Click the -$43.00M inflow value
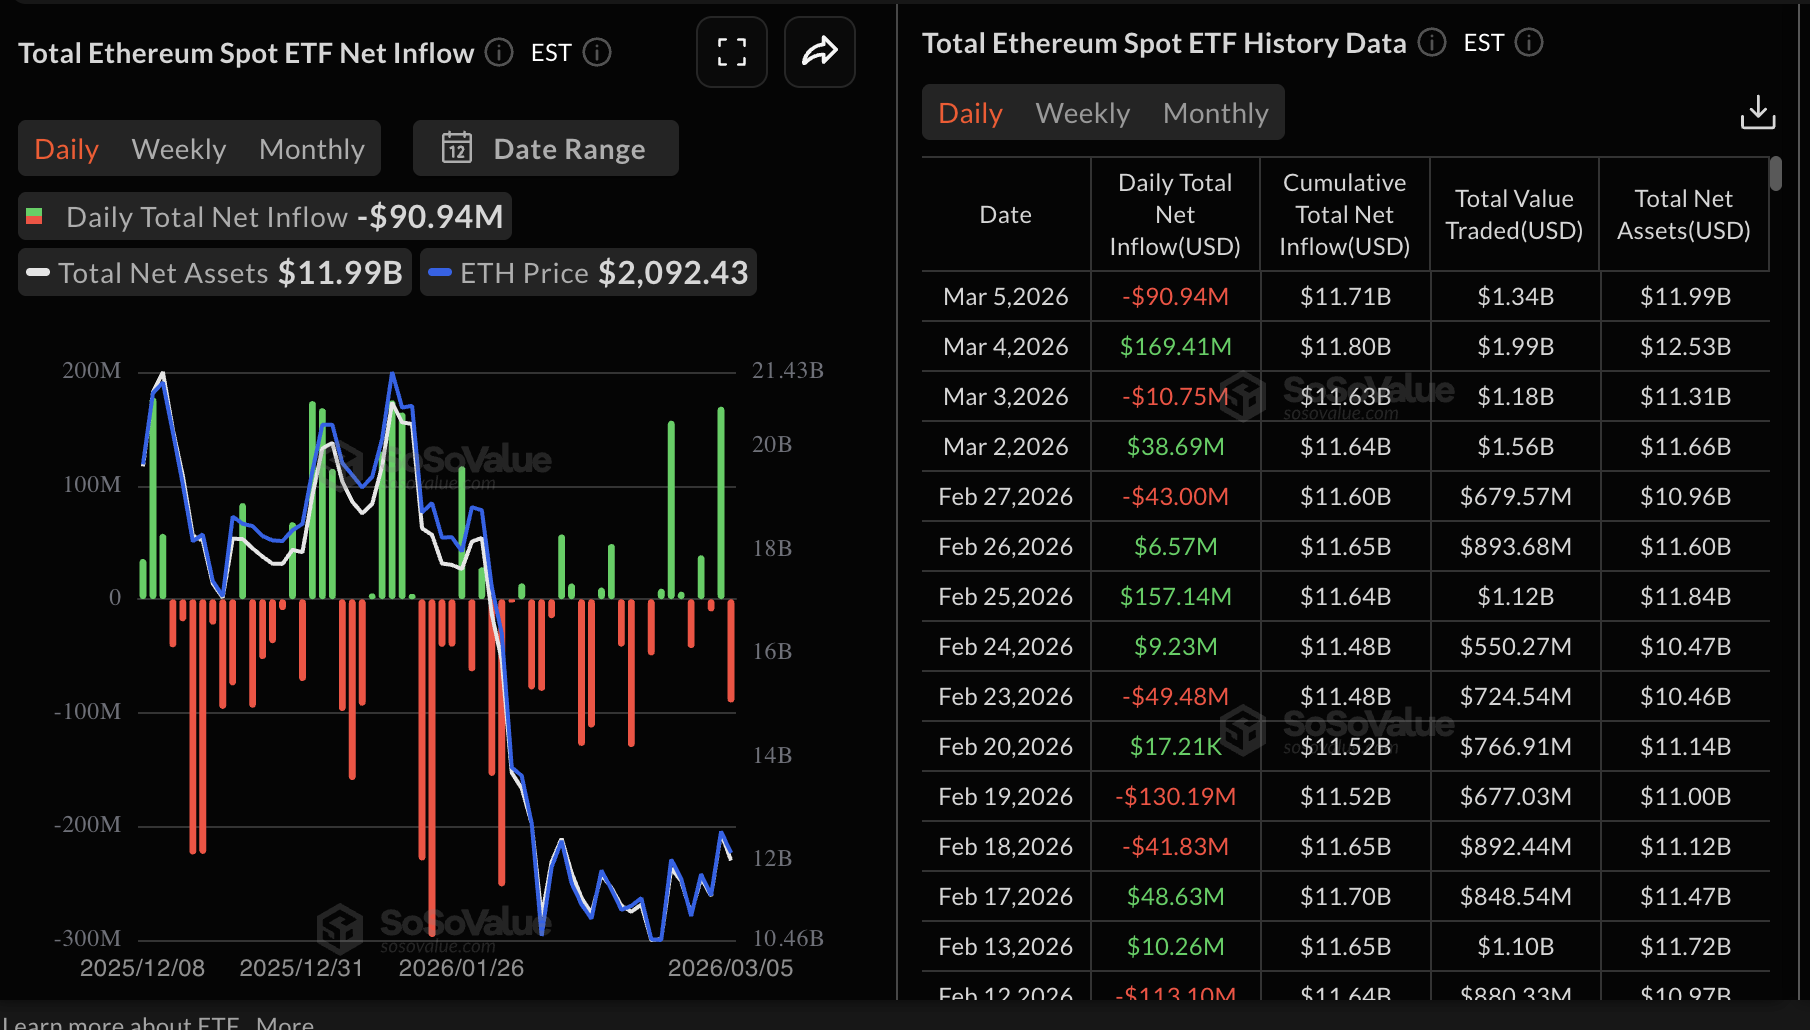 [1175, 497]
